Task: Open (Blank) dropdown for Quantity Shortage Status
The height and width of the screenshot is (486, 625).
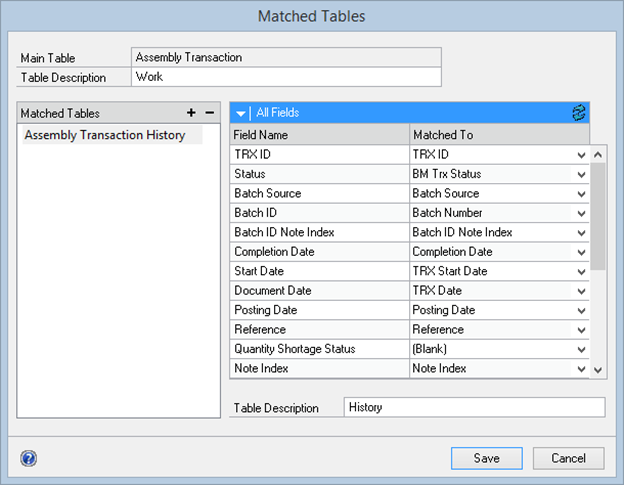Action: coord(581,349)
